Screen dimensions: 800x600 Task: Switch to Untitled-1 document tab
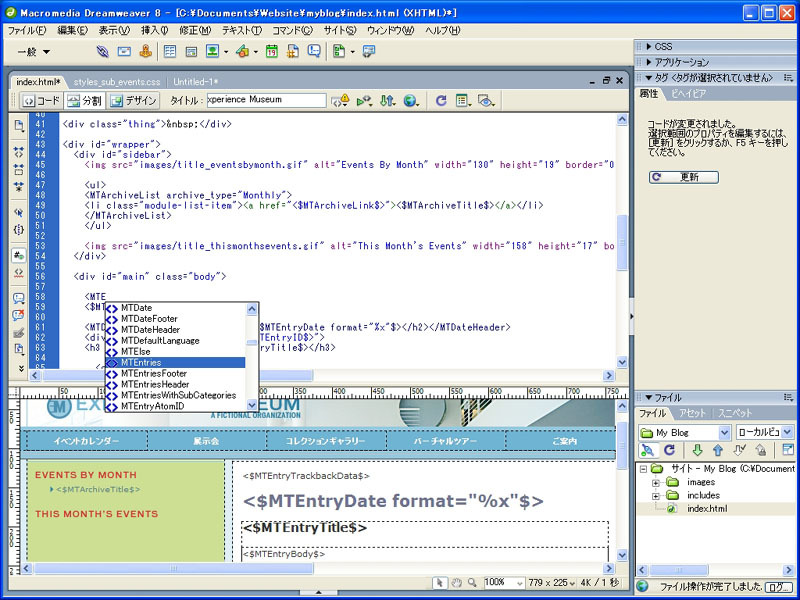[195, 82]
